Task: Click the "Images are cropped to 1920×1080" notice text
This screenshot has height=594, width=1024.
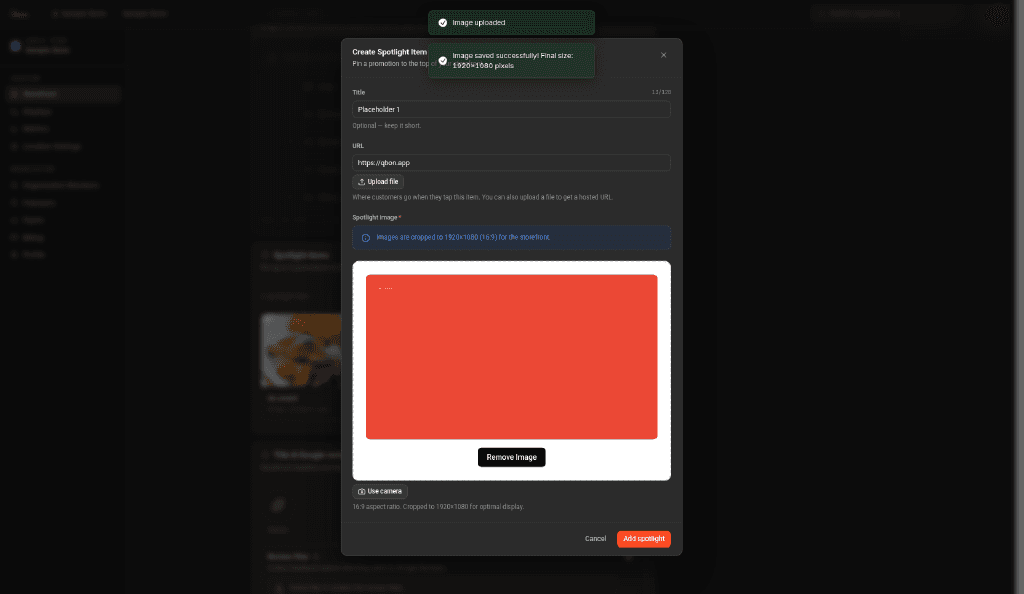Action: coord(463,238)
